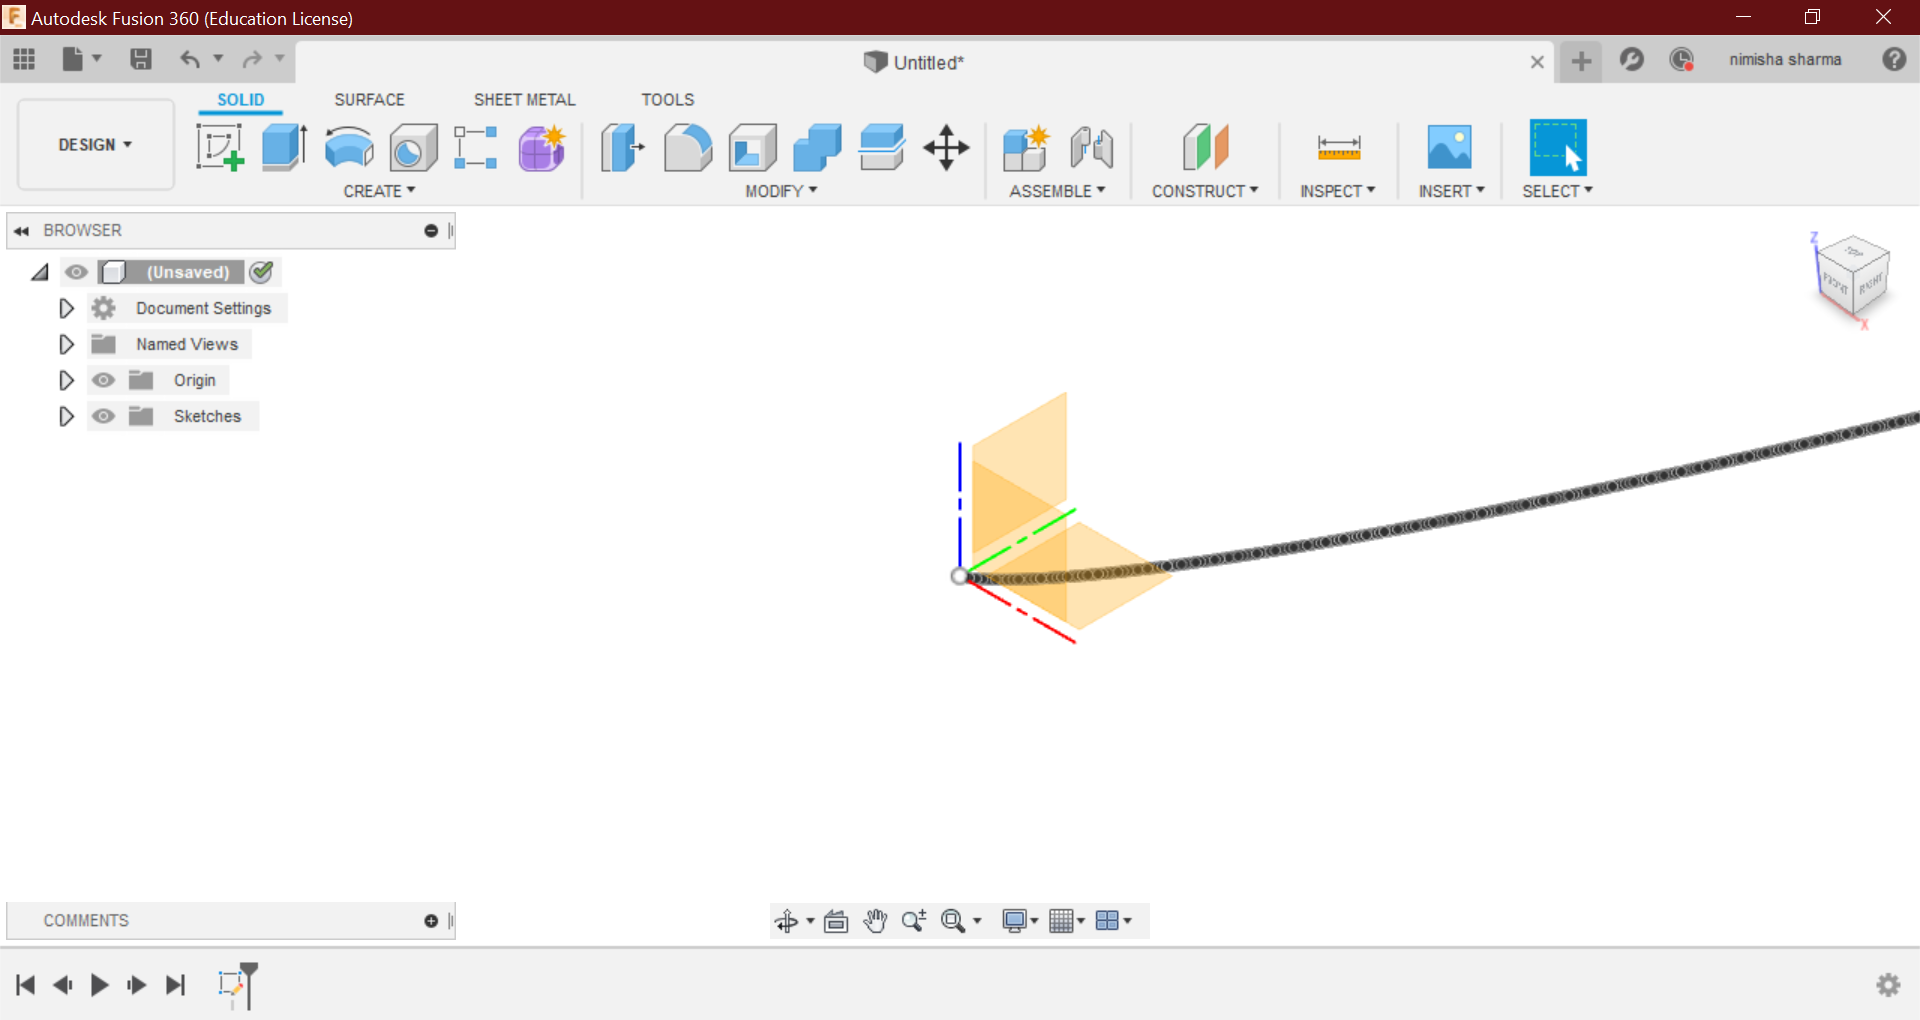Select the Revolve tool
The image size is (1920, 1020).
[349, 147]
